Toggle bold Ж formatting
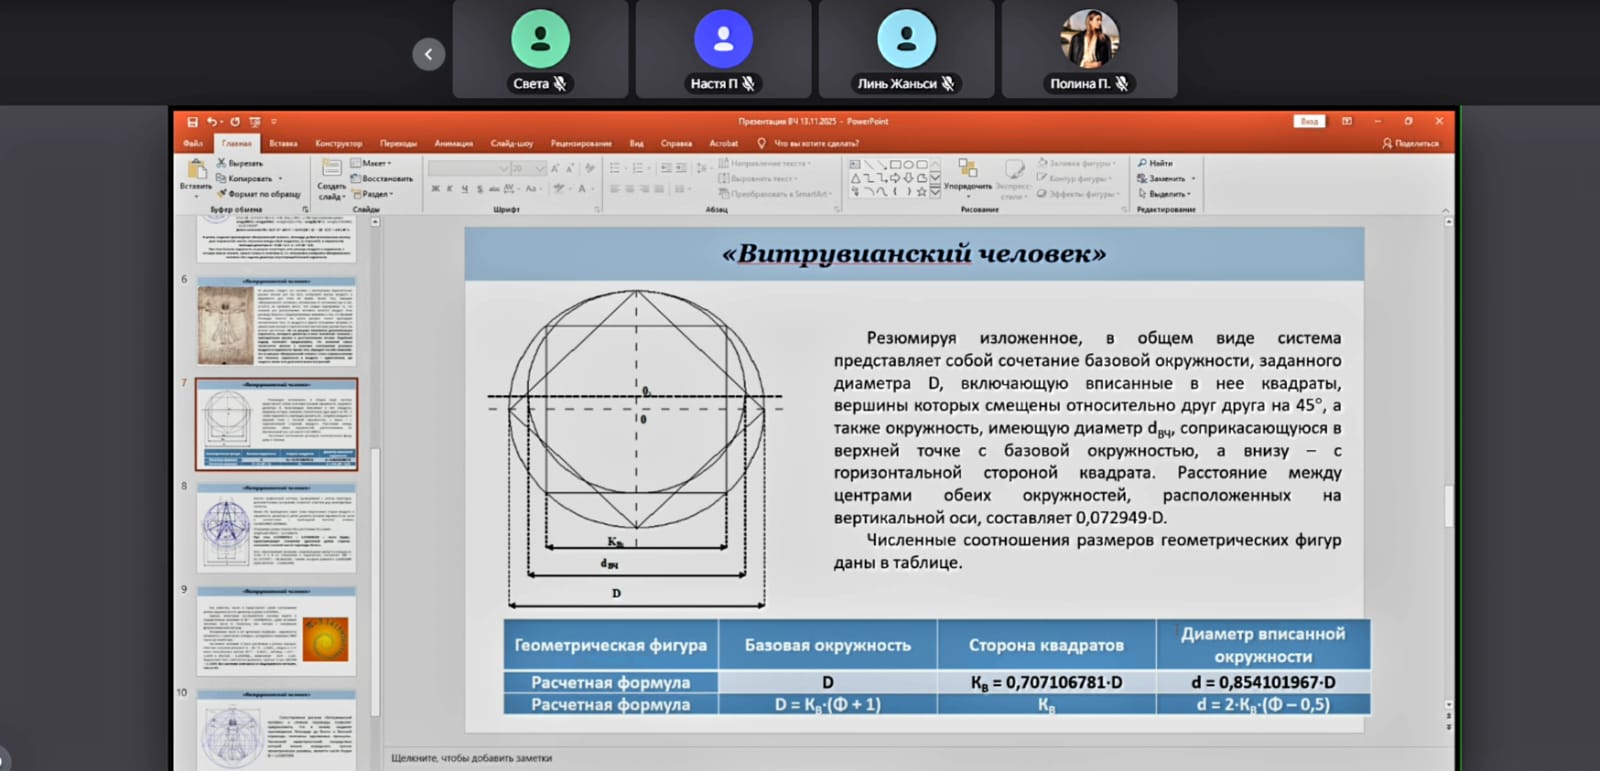Screen dimensions: 1600x771 (x=435, y=189)
